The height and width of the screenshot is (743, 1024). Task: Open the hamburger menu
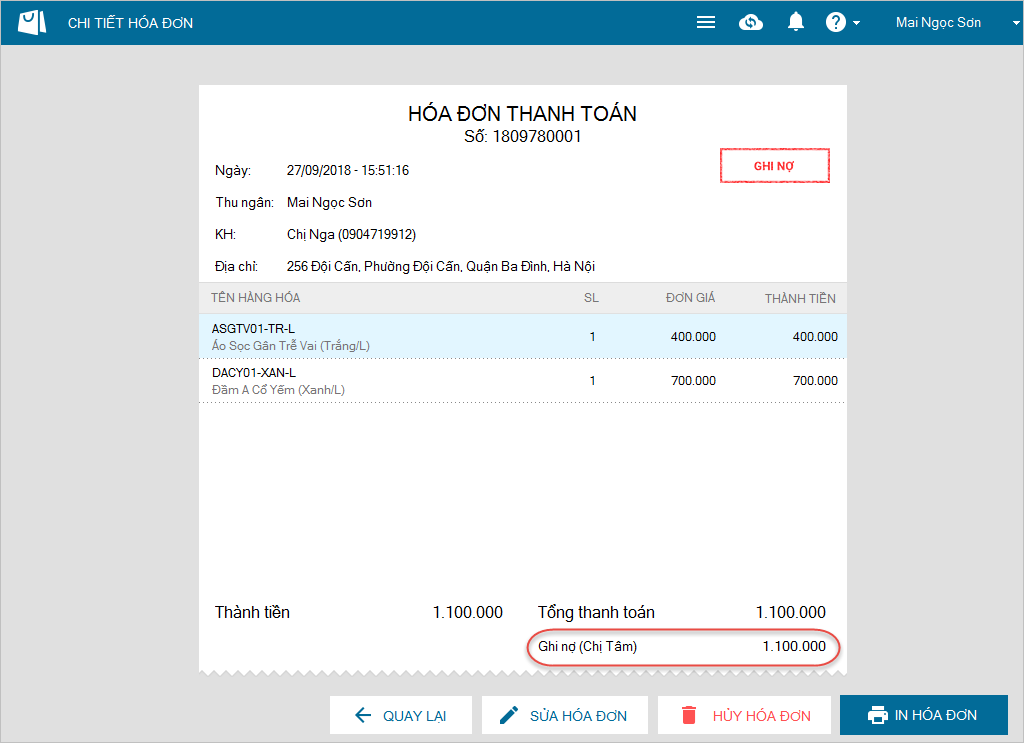(706, 22)
